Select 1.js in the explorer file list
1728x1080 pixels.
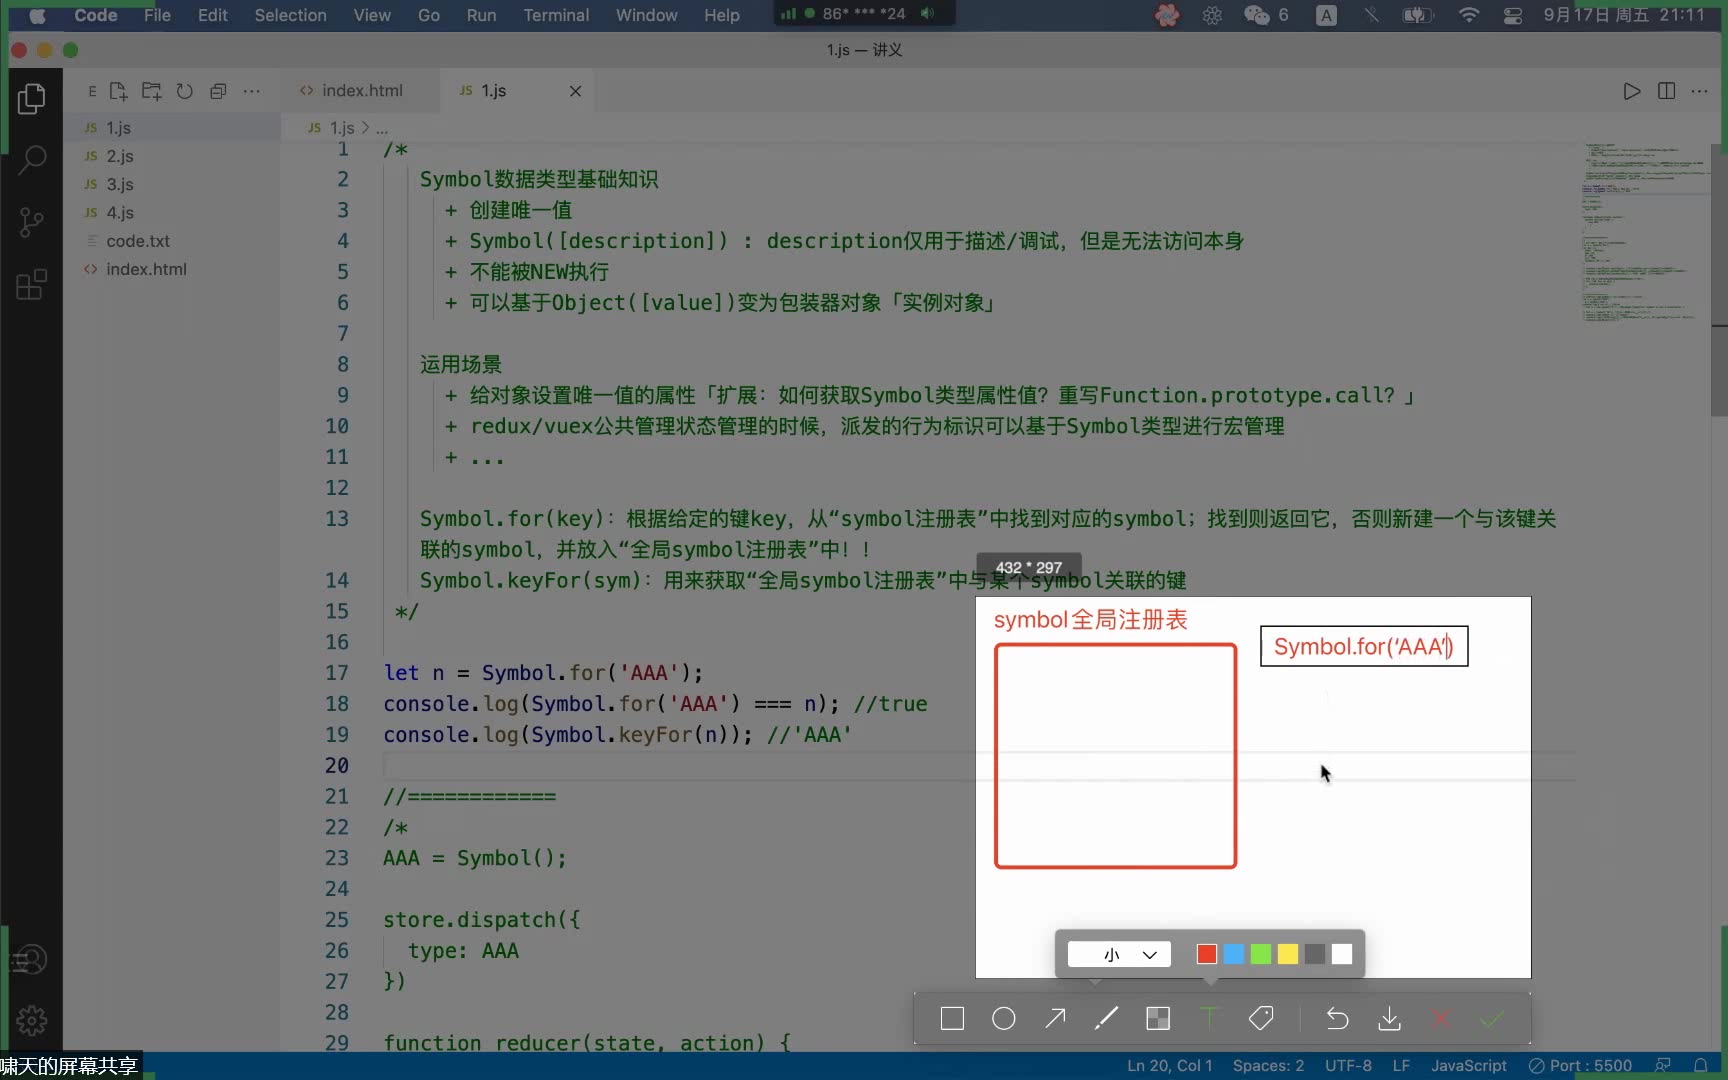point(172,128)
